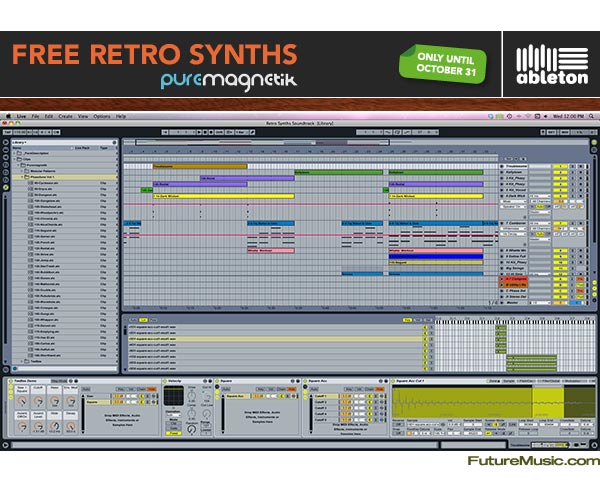Viewport: 600px width, 481px height.
Task: Open the Options menu
Action: point(102,116)
